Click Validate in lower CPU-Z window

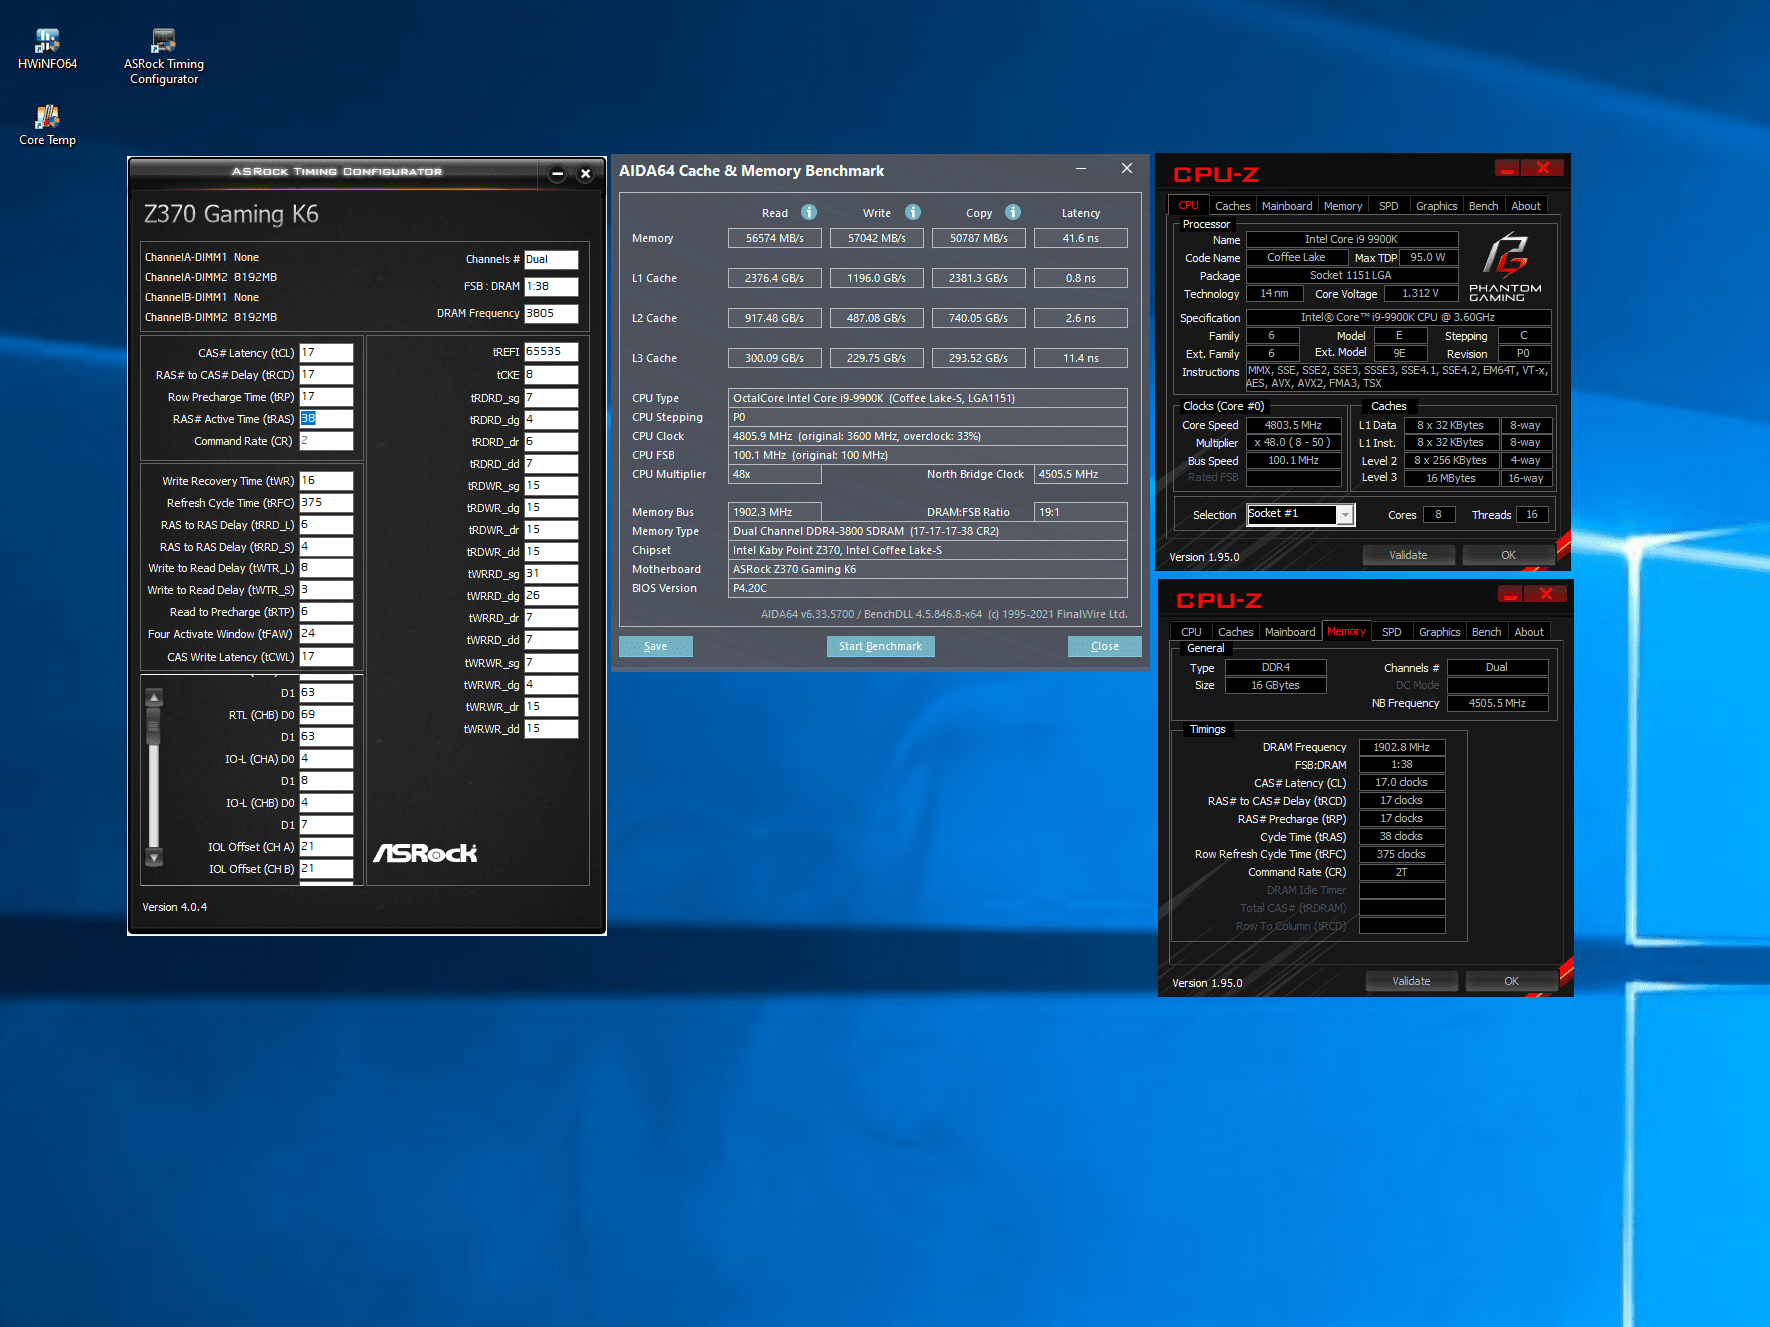(x=1411, y=981)
